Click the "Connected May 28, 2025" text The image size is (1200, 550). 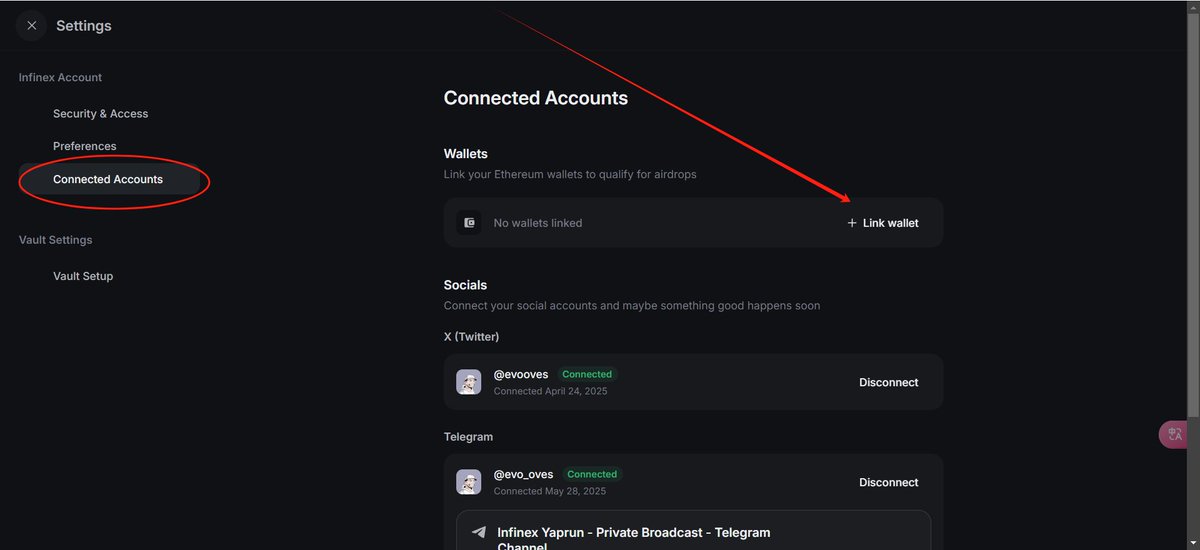pos(550,491)
